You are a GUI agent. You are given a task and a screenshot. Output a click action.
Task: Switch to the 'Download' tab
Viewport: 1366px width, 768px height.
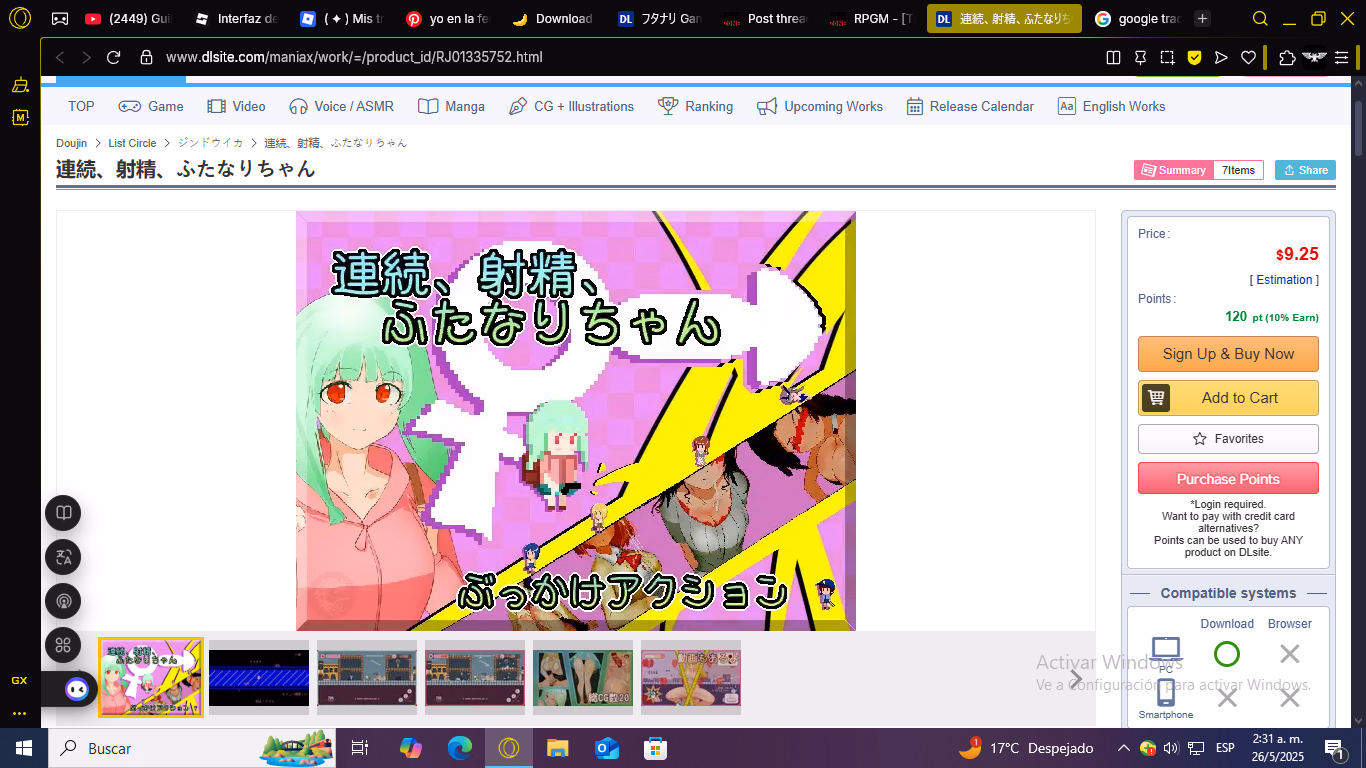pyautogui.click(x=553, y=18)
